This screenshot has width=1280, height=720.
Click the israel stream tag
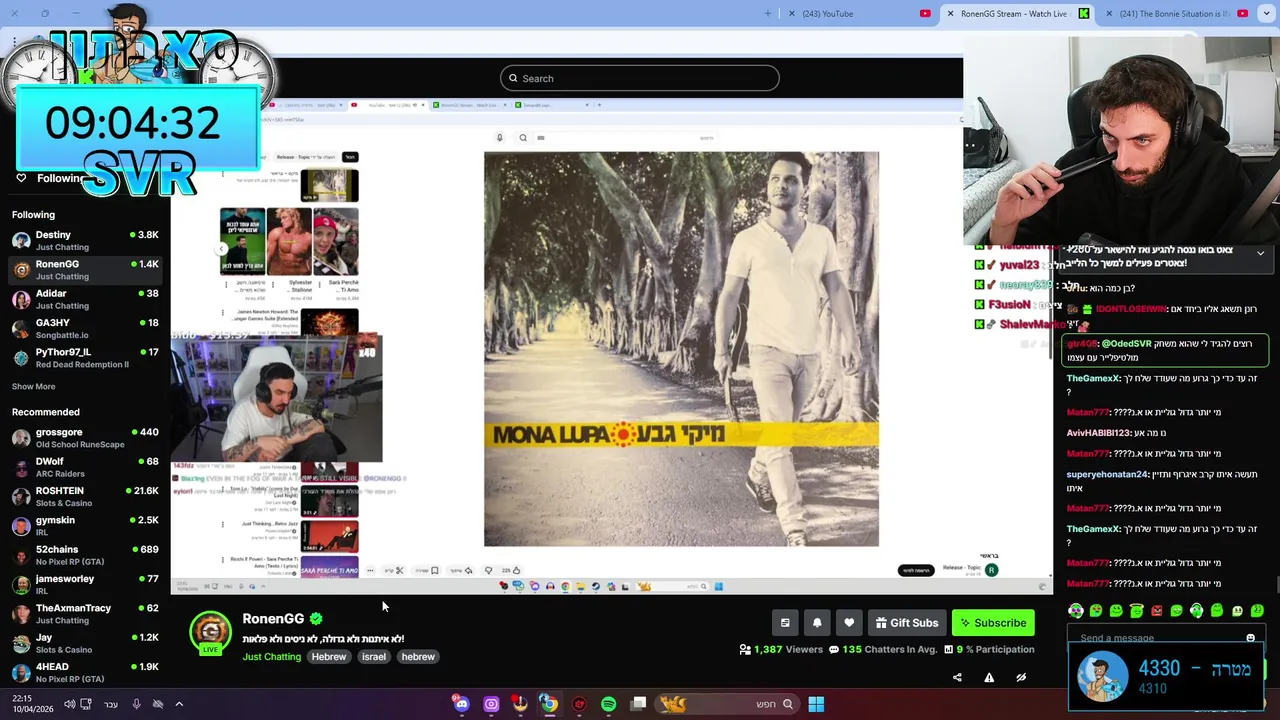pos(374,657)
